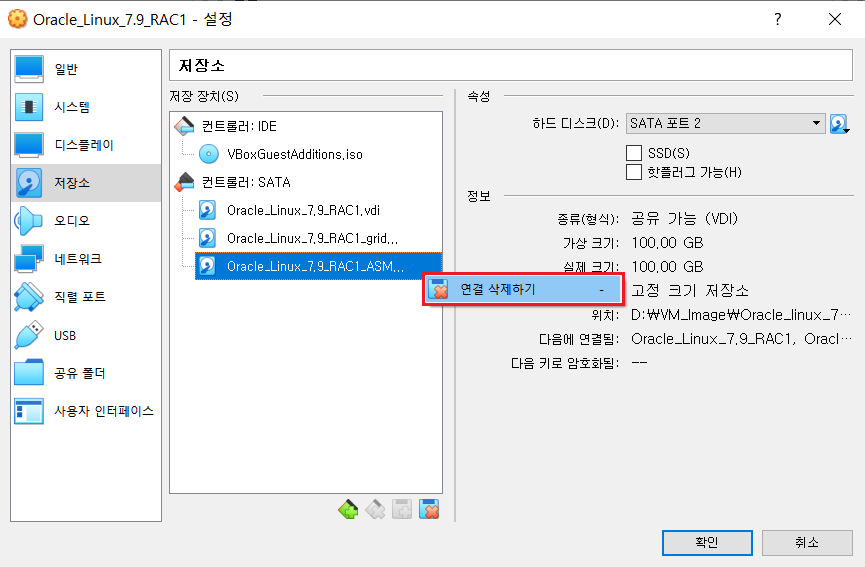Click the remove attachment toolbar icon
This screenshot has width=865, height=567.
429,509
